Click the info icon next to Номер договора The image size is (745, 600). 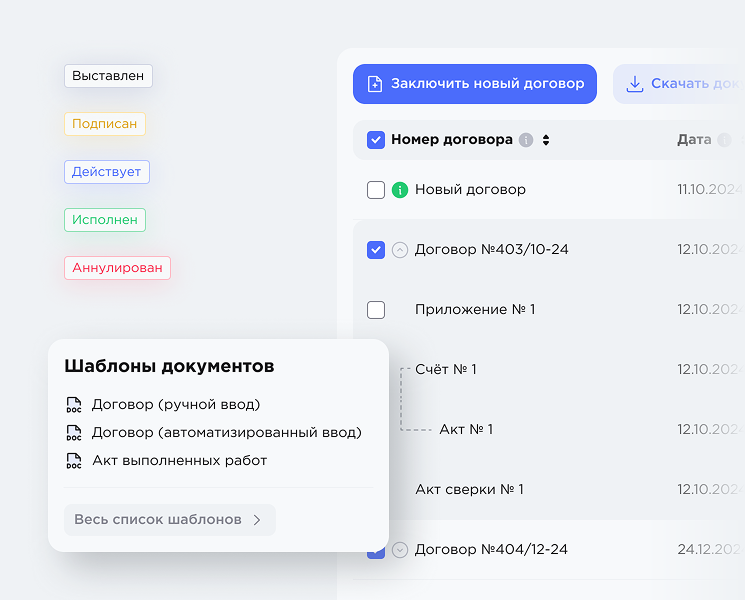click(x=526, y=140)
